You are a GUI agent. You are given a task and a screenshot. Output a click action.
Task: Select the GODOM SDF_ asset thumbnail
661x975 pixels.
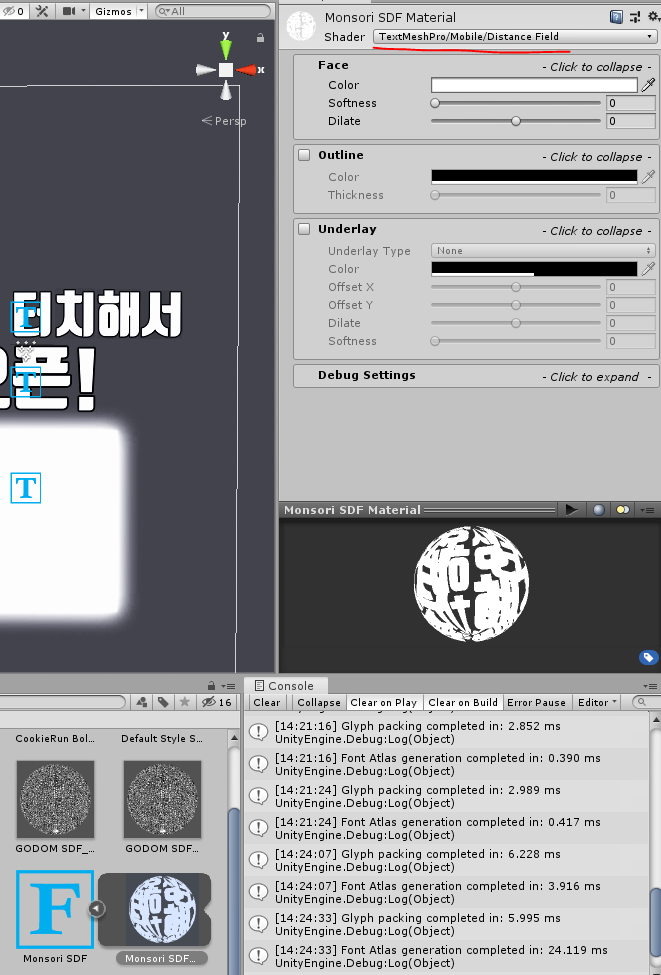[55, 800]
